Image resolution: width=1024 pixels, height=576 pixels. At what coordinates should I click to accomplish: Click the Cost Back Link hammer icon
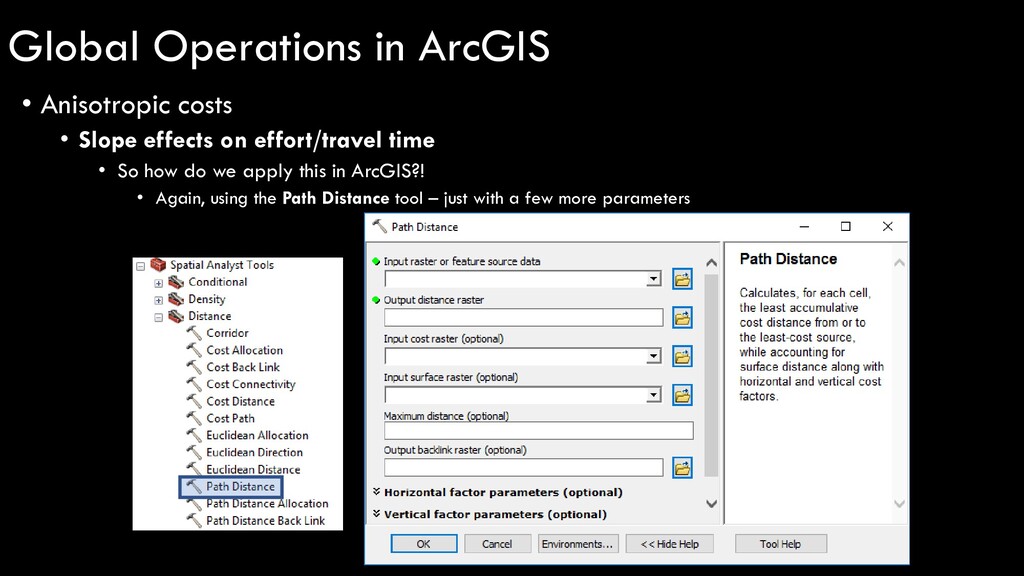[x=194, y=366]
